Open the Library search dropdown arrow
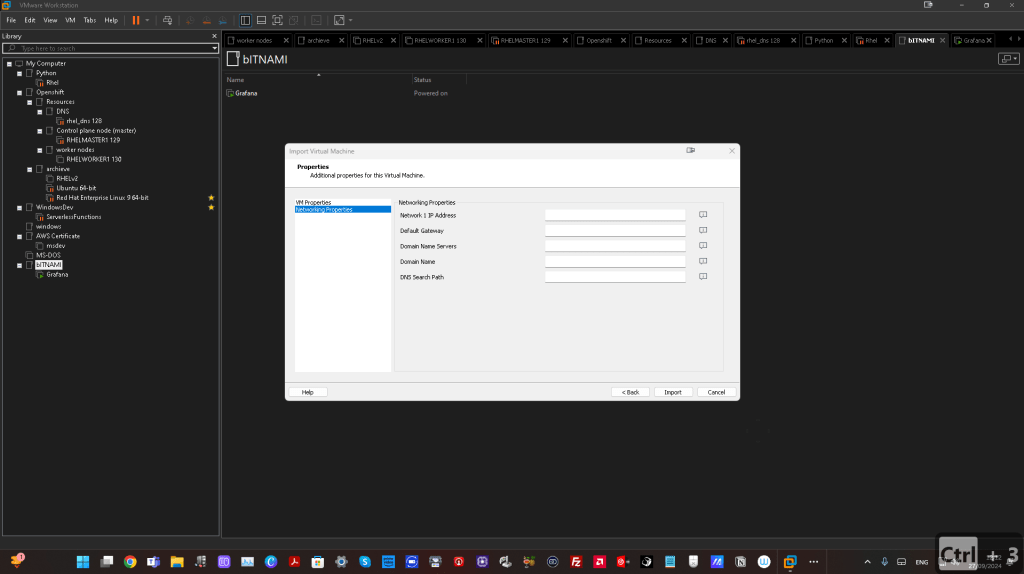Image resolution: width=1024 pixels, height=574 pixels. click(x=214, y=48)
